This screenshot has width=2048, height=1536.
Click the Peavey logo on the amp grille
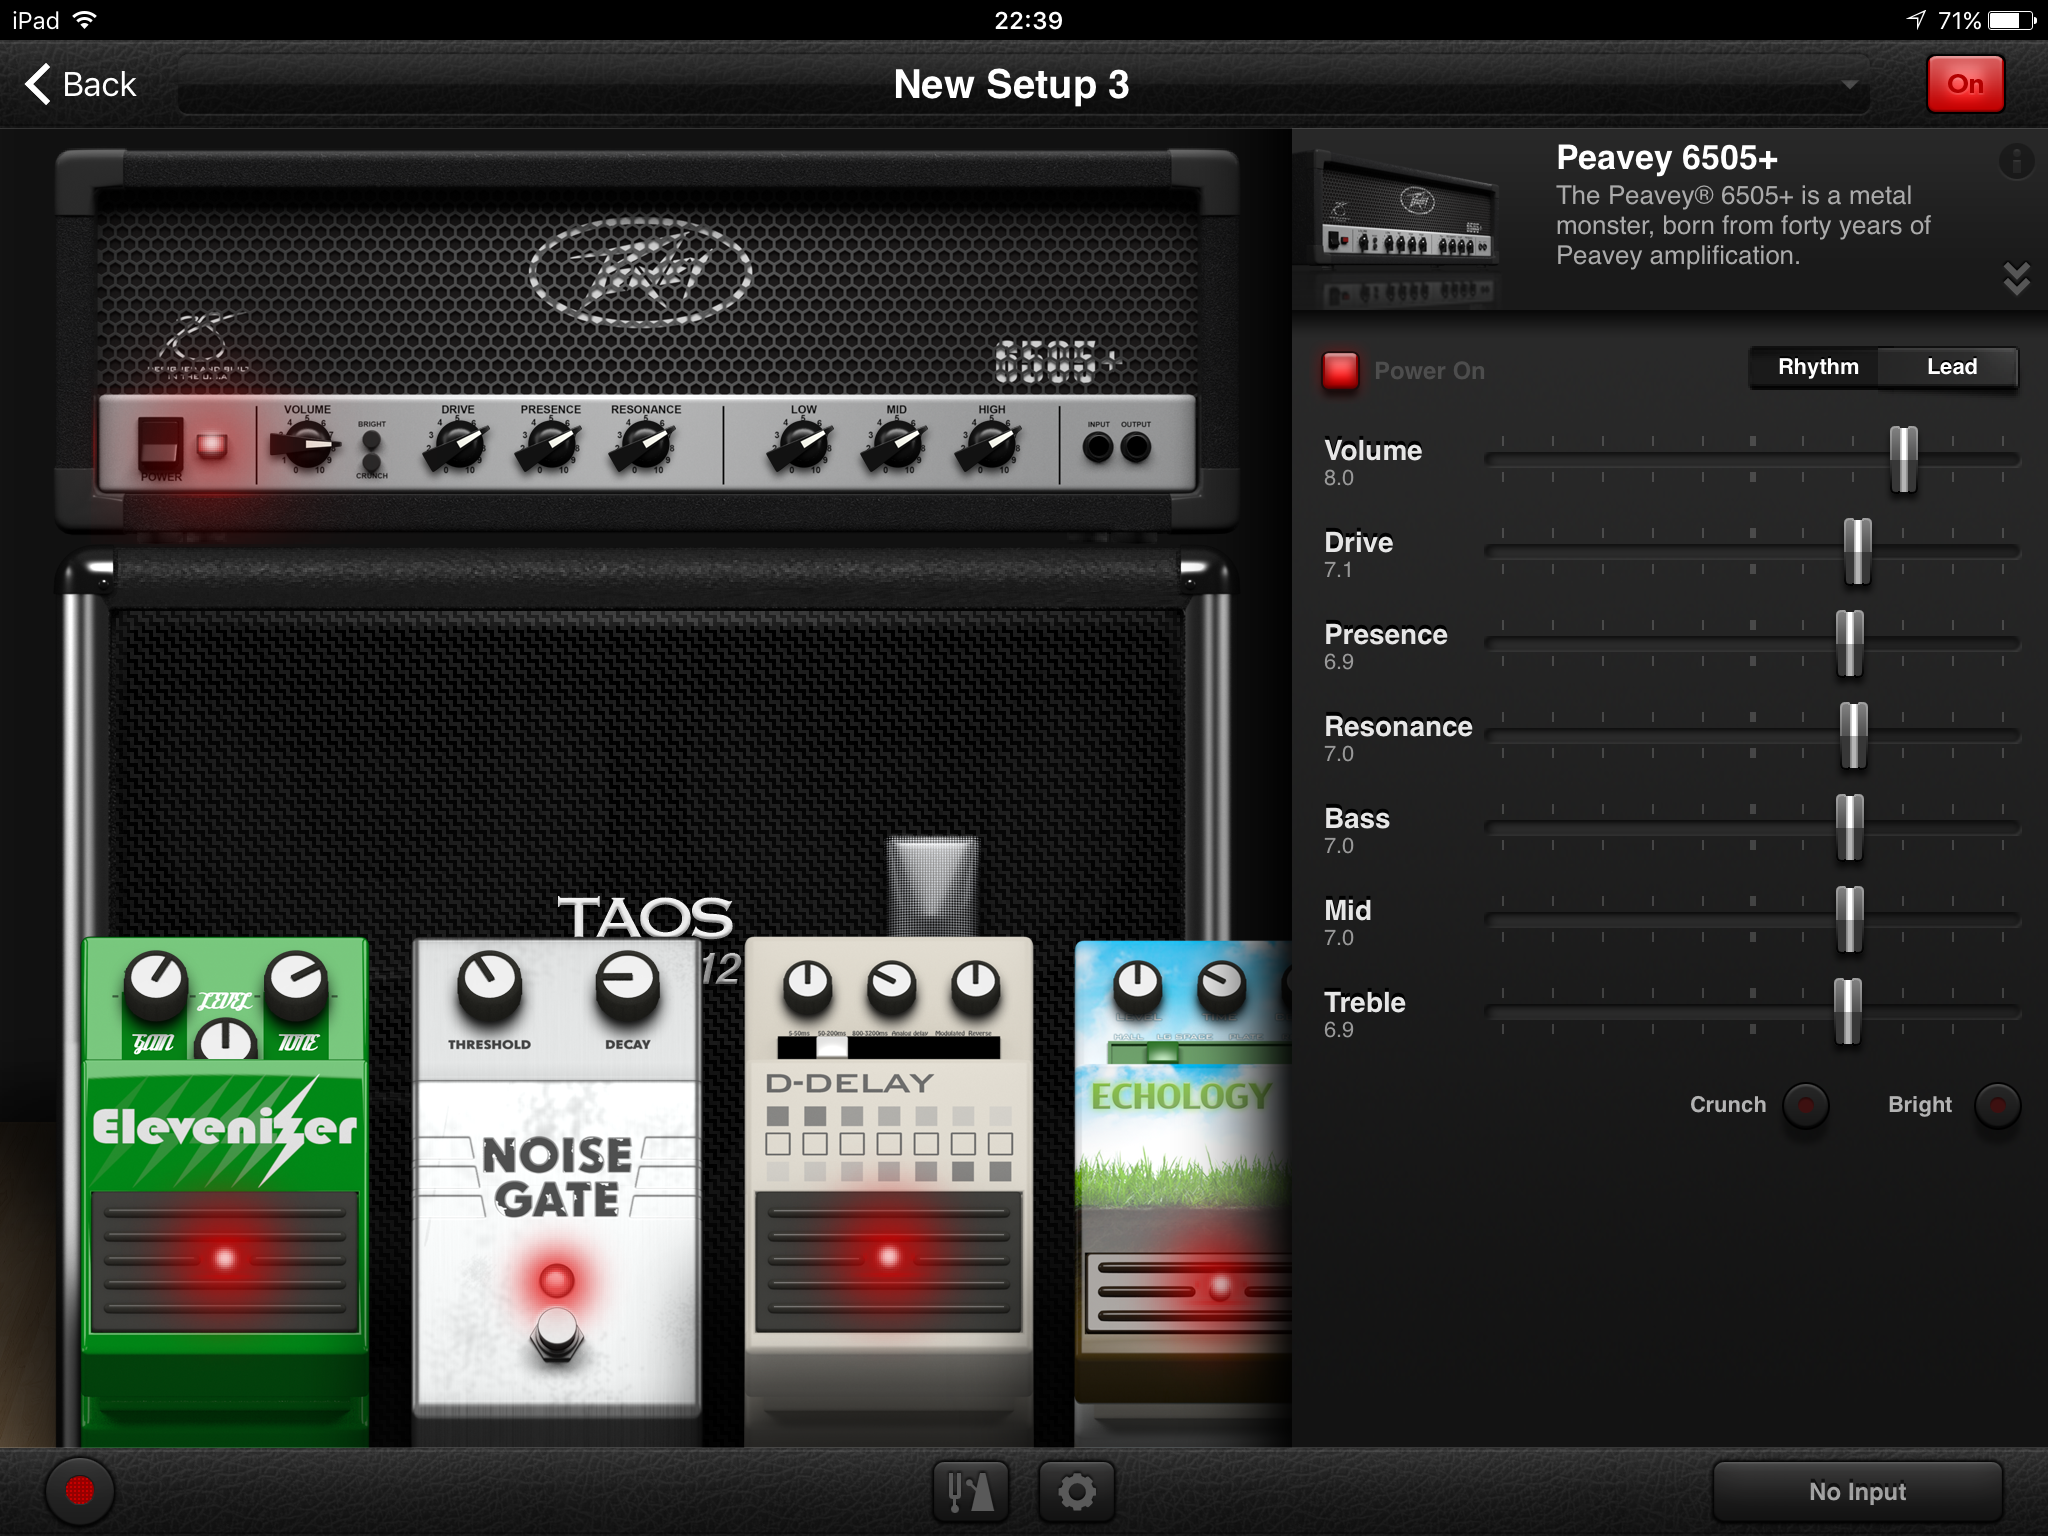click(x=640, y=272)
